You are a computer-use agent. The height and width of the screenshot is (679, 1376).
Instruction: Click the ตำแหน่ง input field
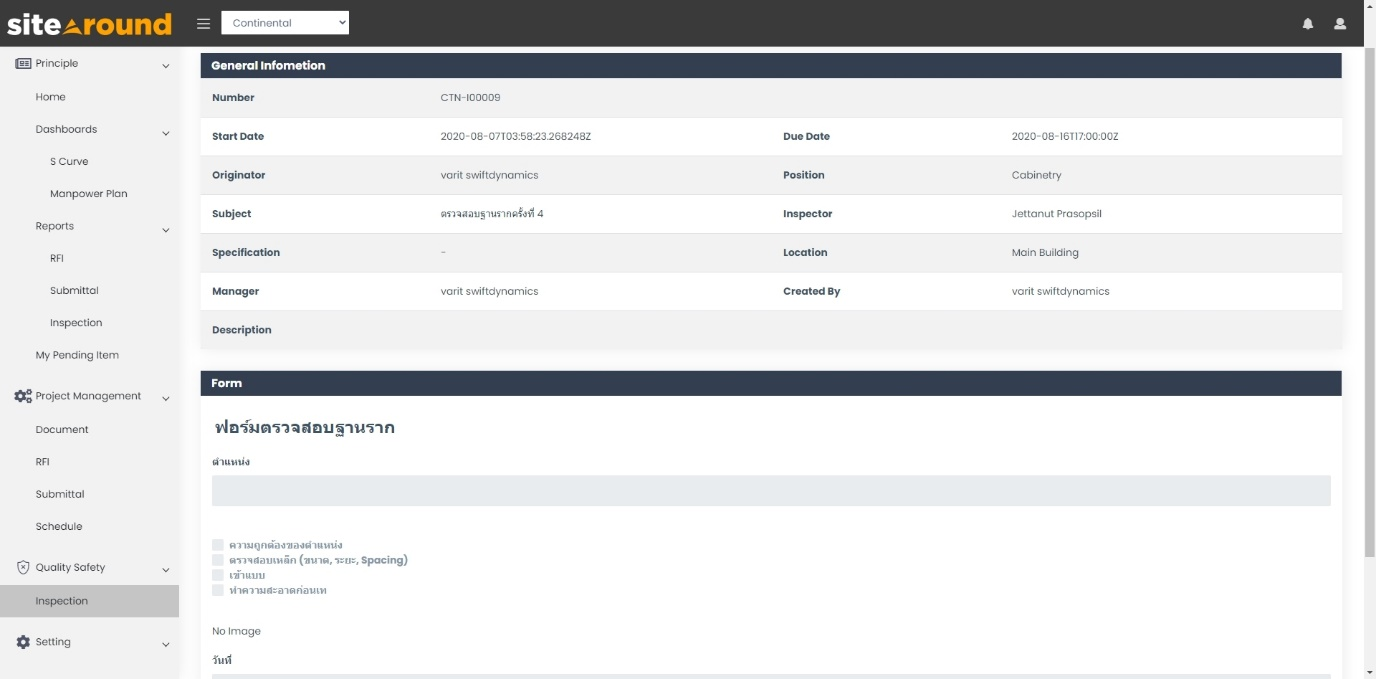coord(770,491)
